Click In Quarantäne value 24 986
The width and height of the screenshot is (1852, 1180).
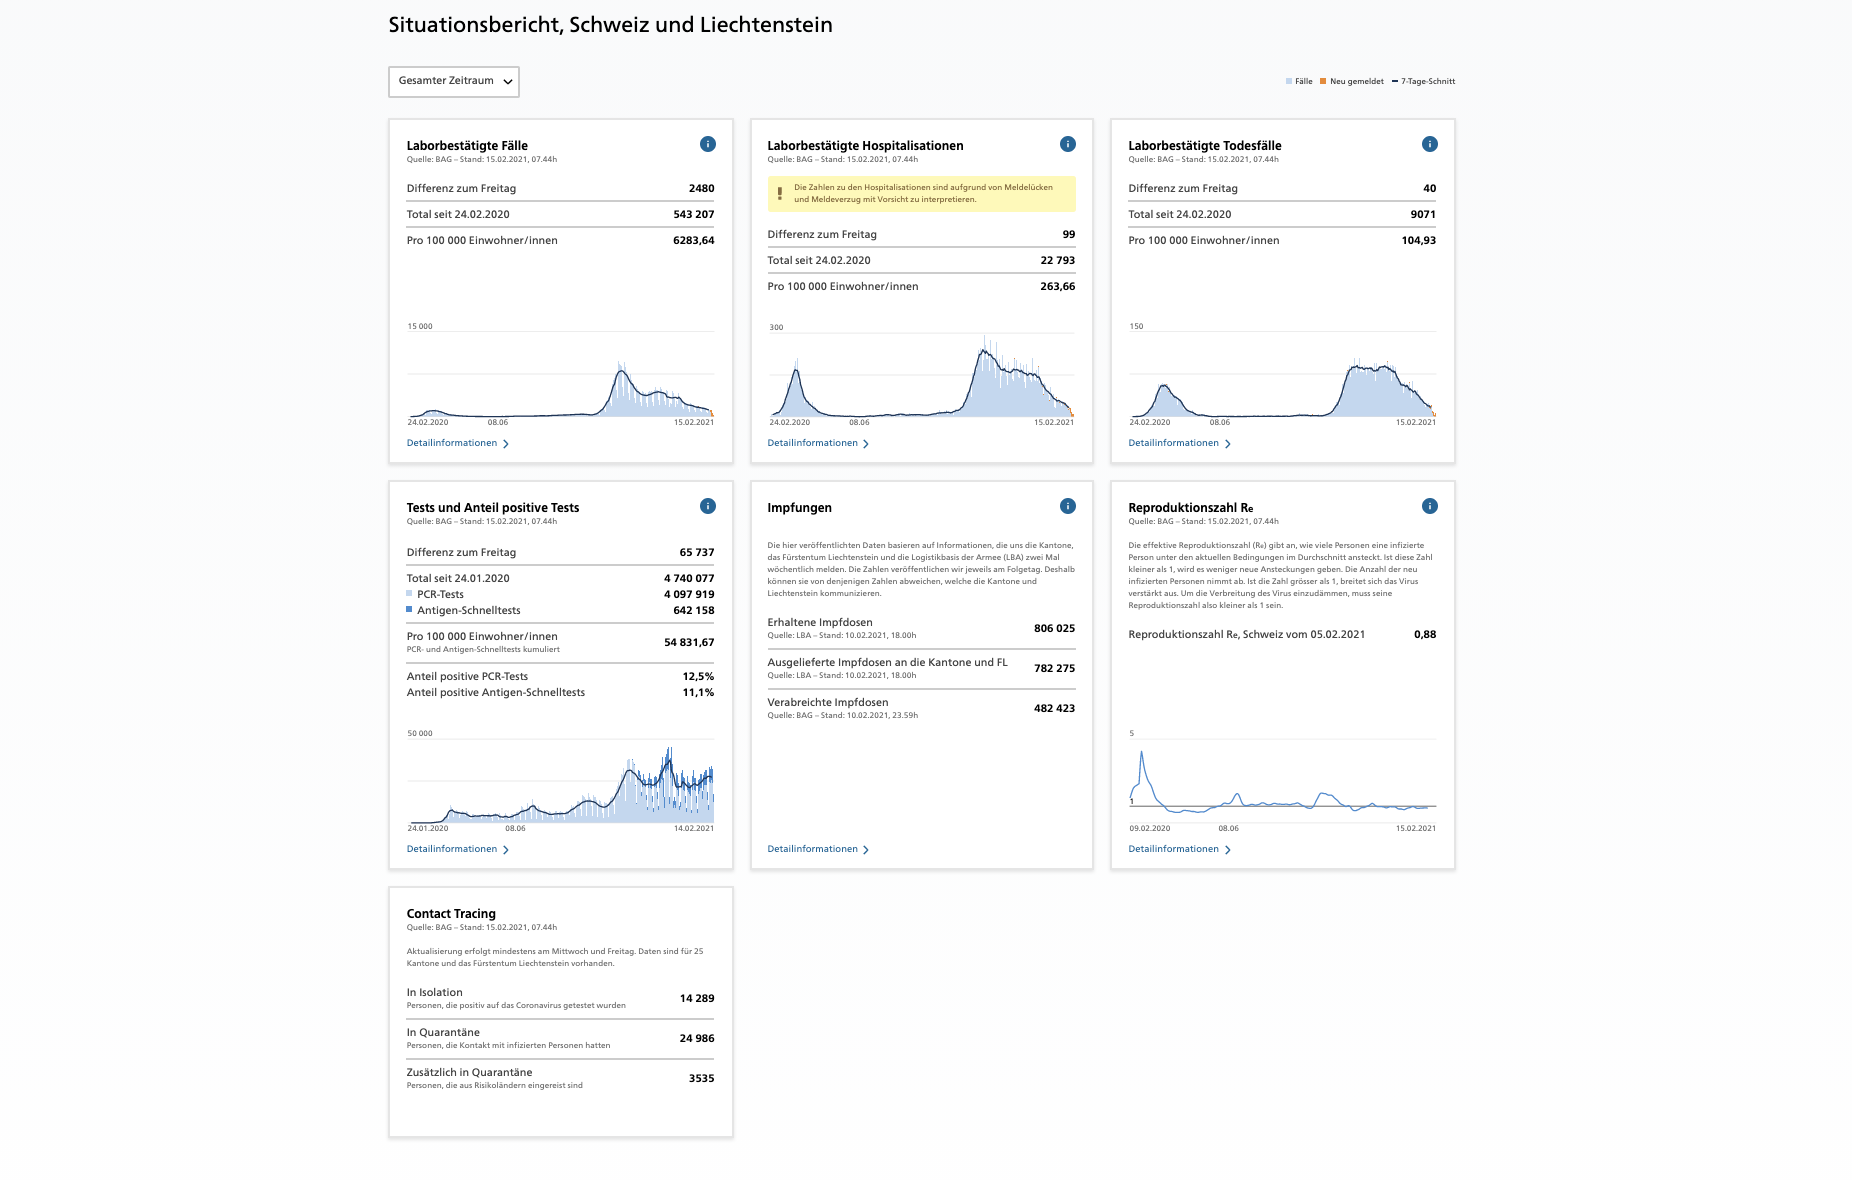click(x=697, y=1038)
